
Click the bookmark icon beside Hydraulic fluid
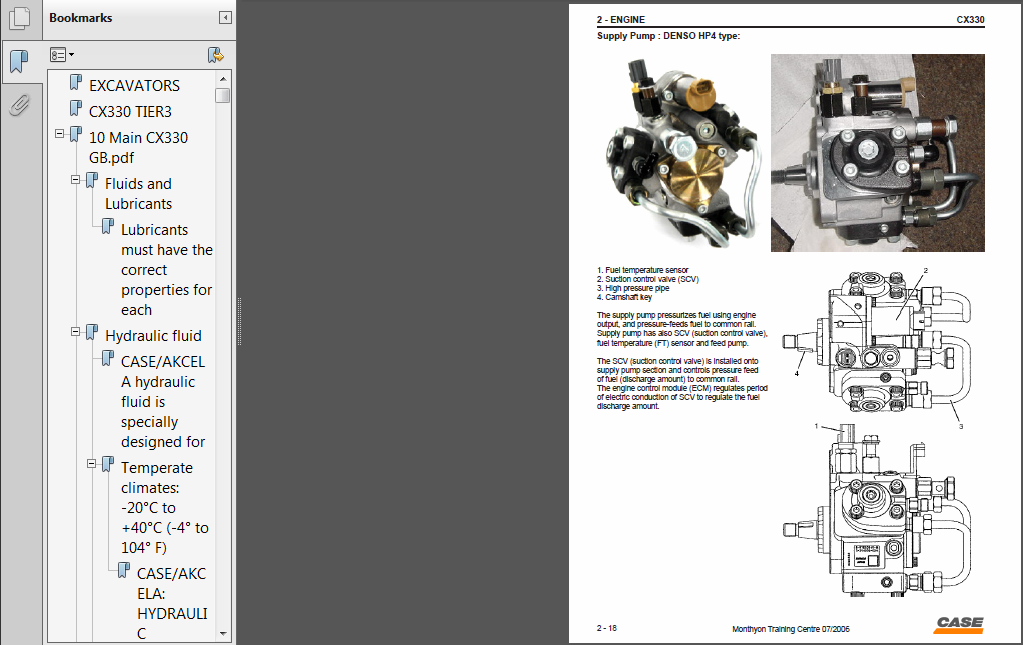tap(92, 332)
